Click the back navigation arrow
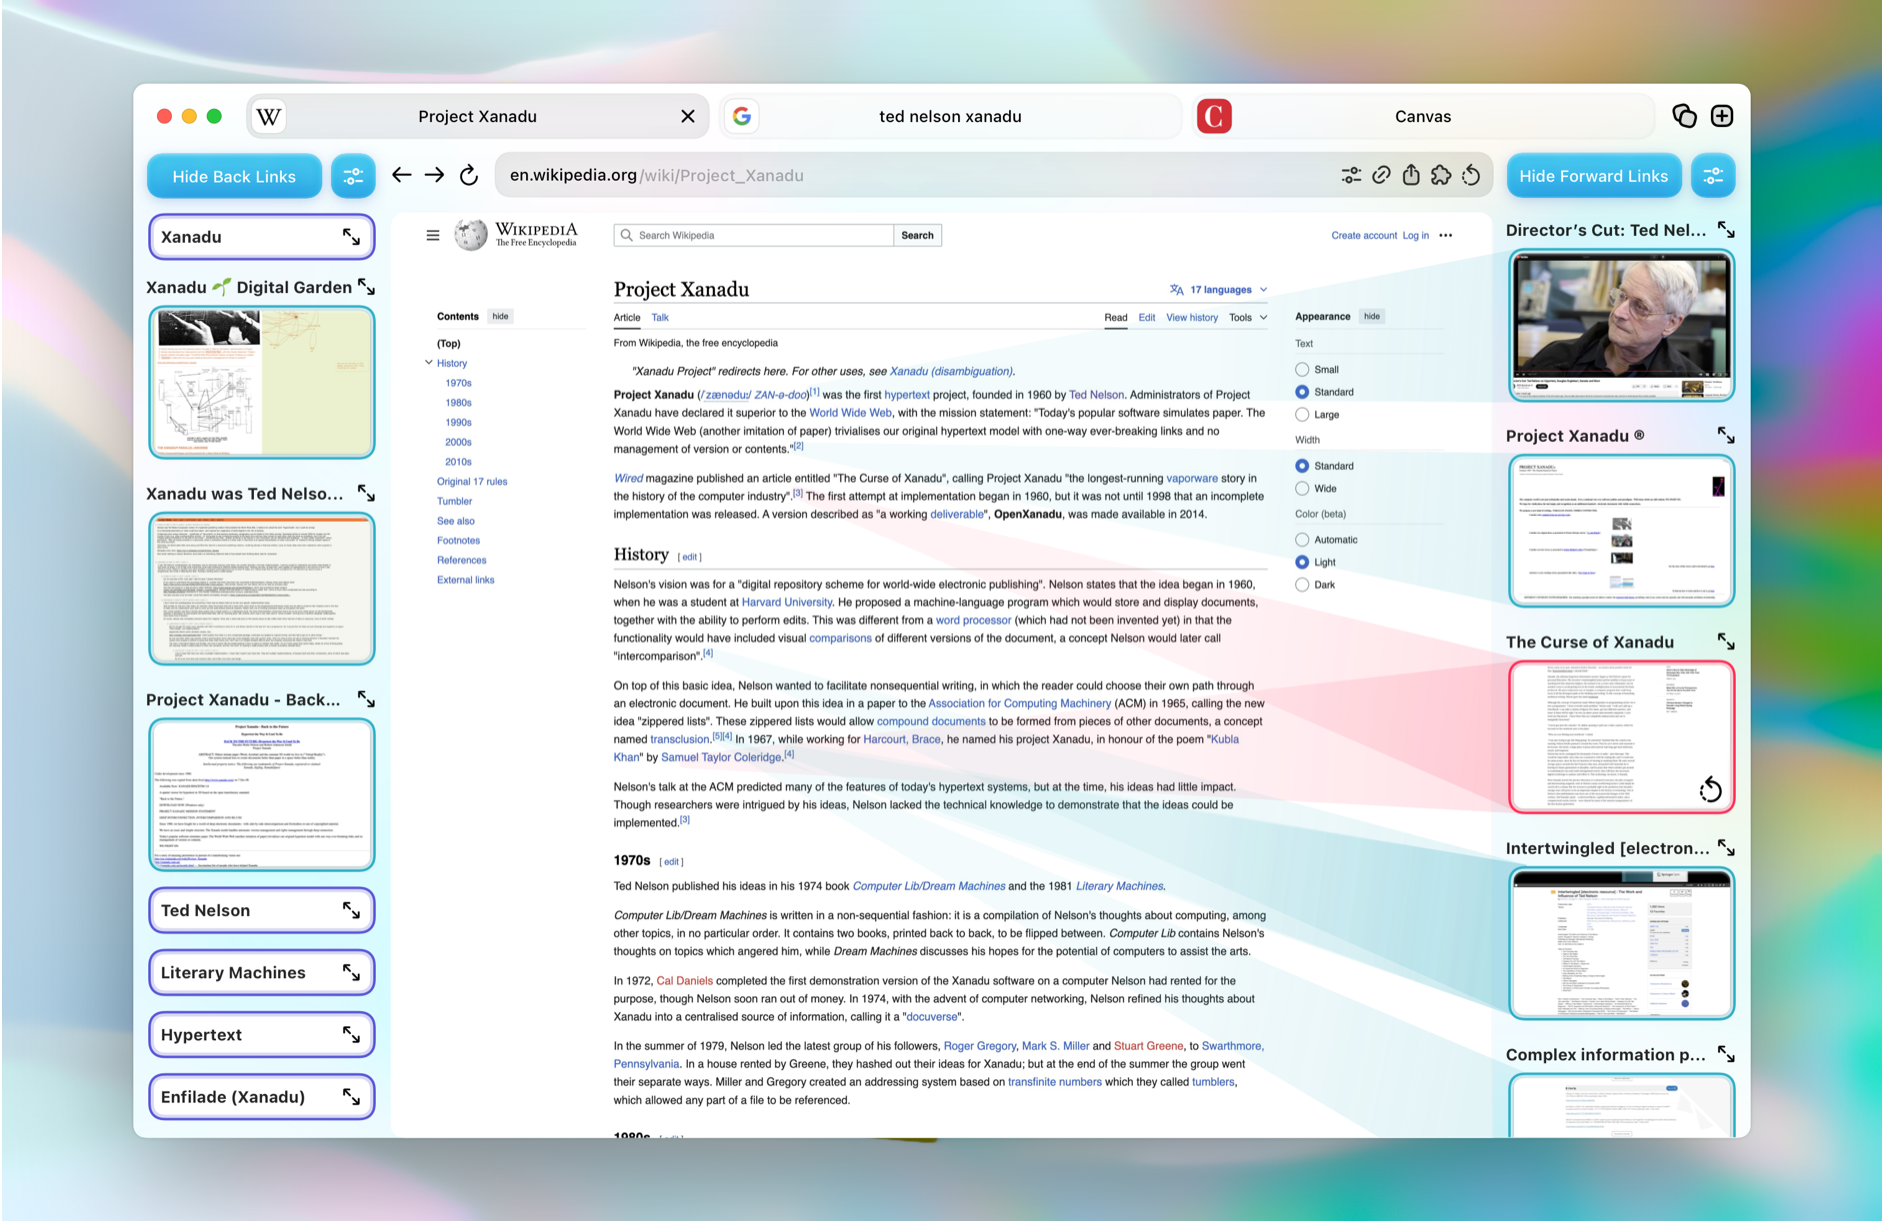 tap(401, 175)
